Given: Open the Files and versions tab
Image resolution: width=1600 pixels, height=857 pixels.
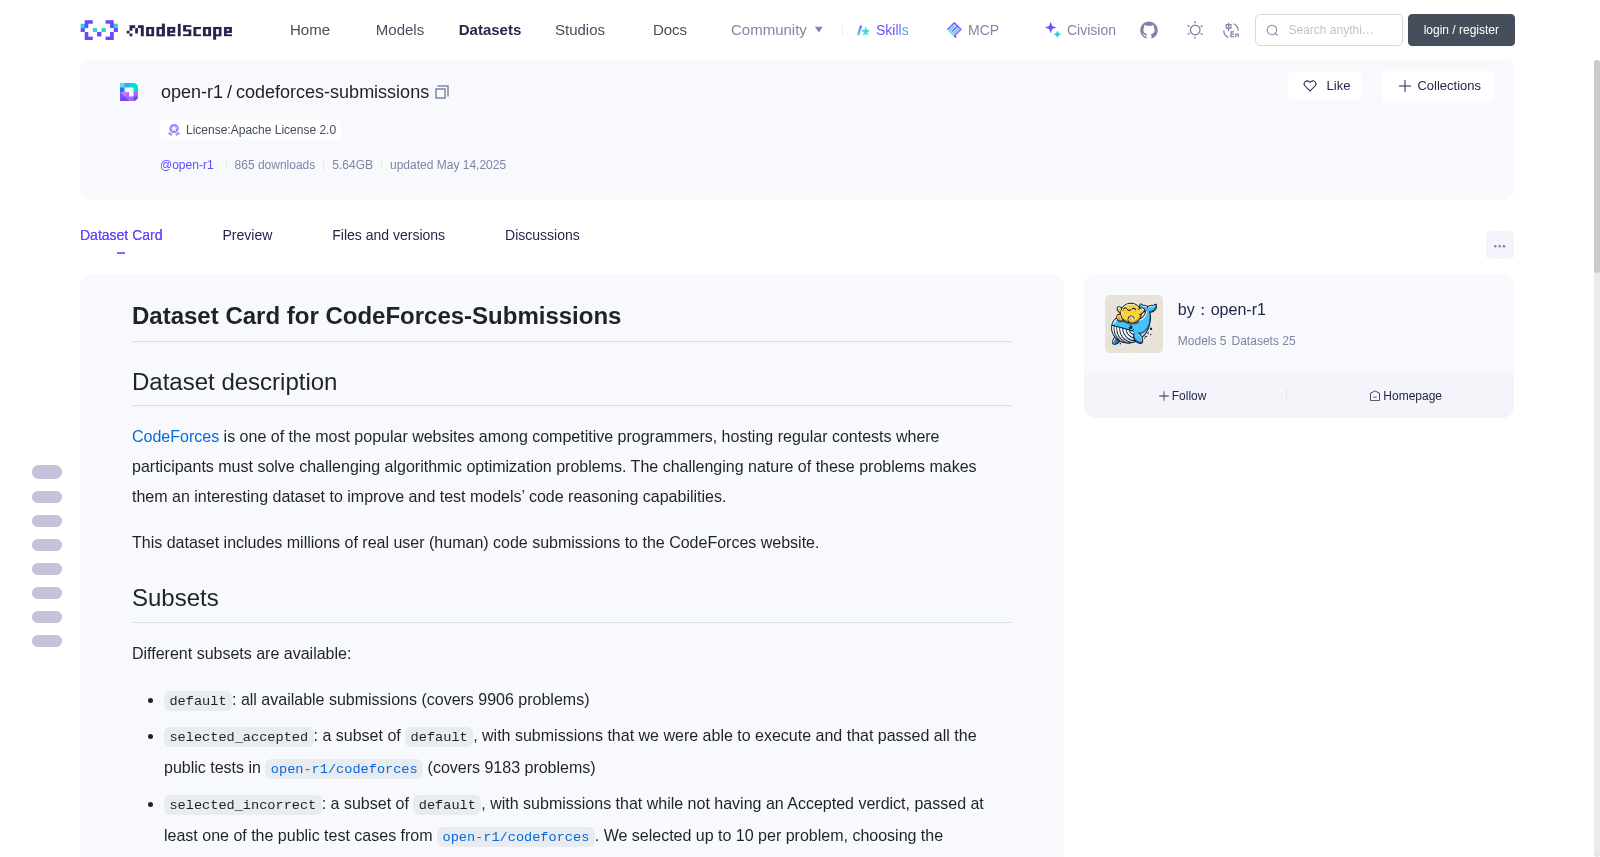Looking at the screenshot, I should (388, 235).
